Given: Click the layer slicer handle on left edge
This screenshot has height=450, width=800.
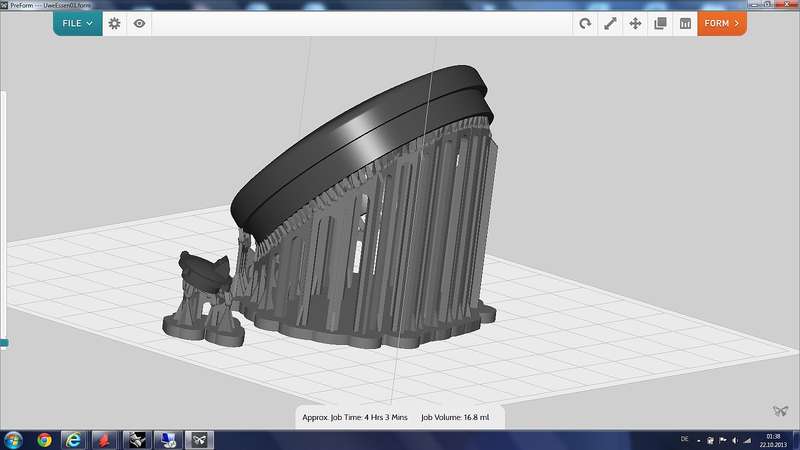Looking at the screenshot, I should [x=4, y=343].
